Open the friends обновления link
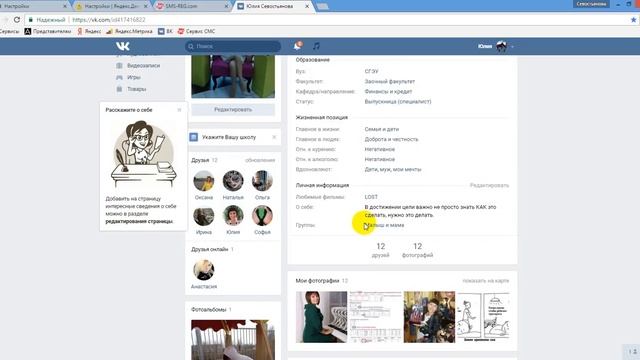Viewport: 640px width, 360px height. [x=260, y=160]
